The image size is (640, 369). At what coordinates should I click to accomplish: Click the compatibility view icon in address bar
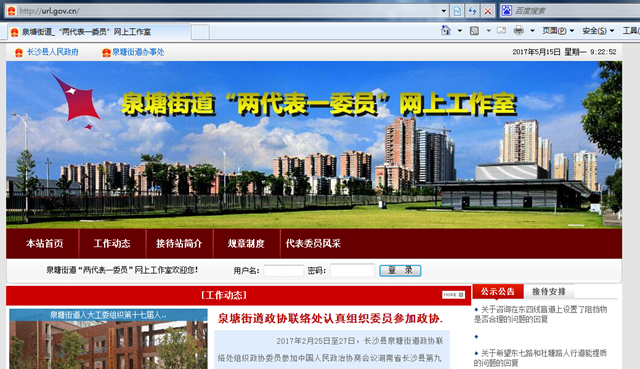click(x=457, y=11)
